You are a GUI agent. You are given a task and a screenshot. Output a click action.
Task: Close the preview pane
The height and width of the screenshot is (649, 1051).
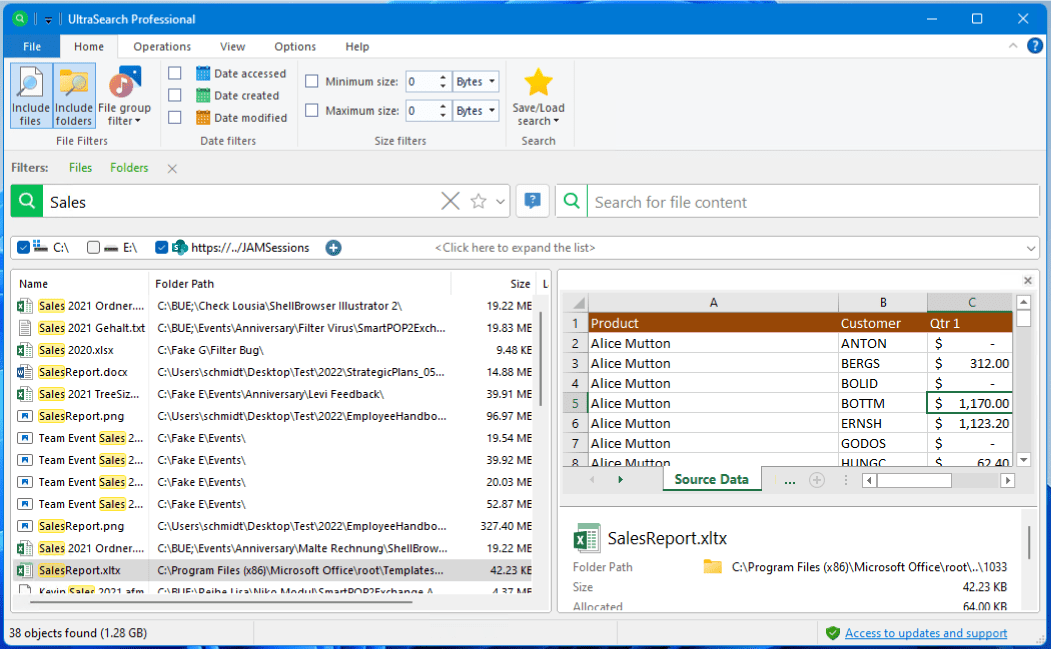coord(1028,281)
